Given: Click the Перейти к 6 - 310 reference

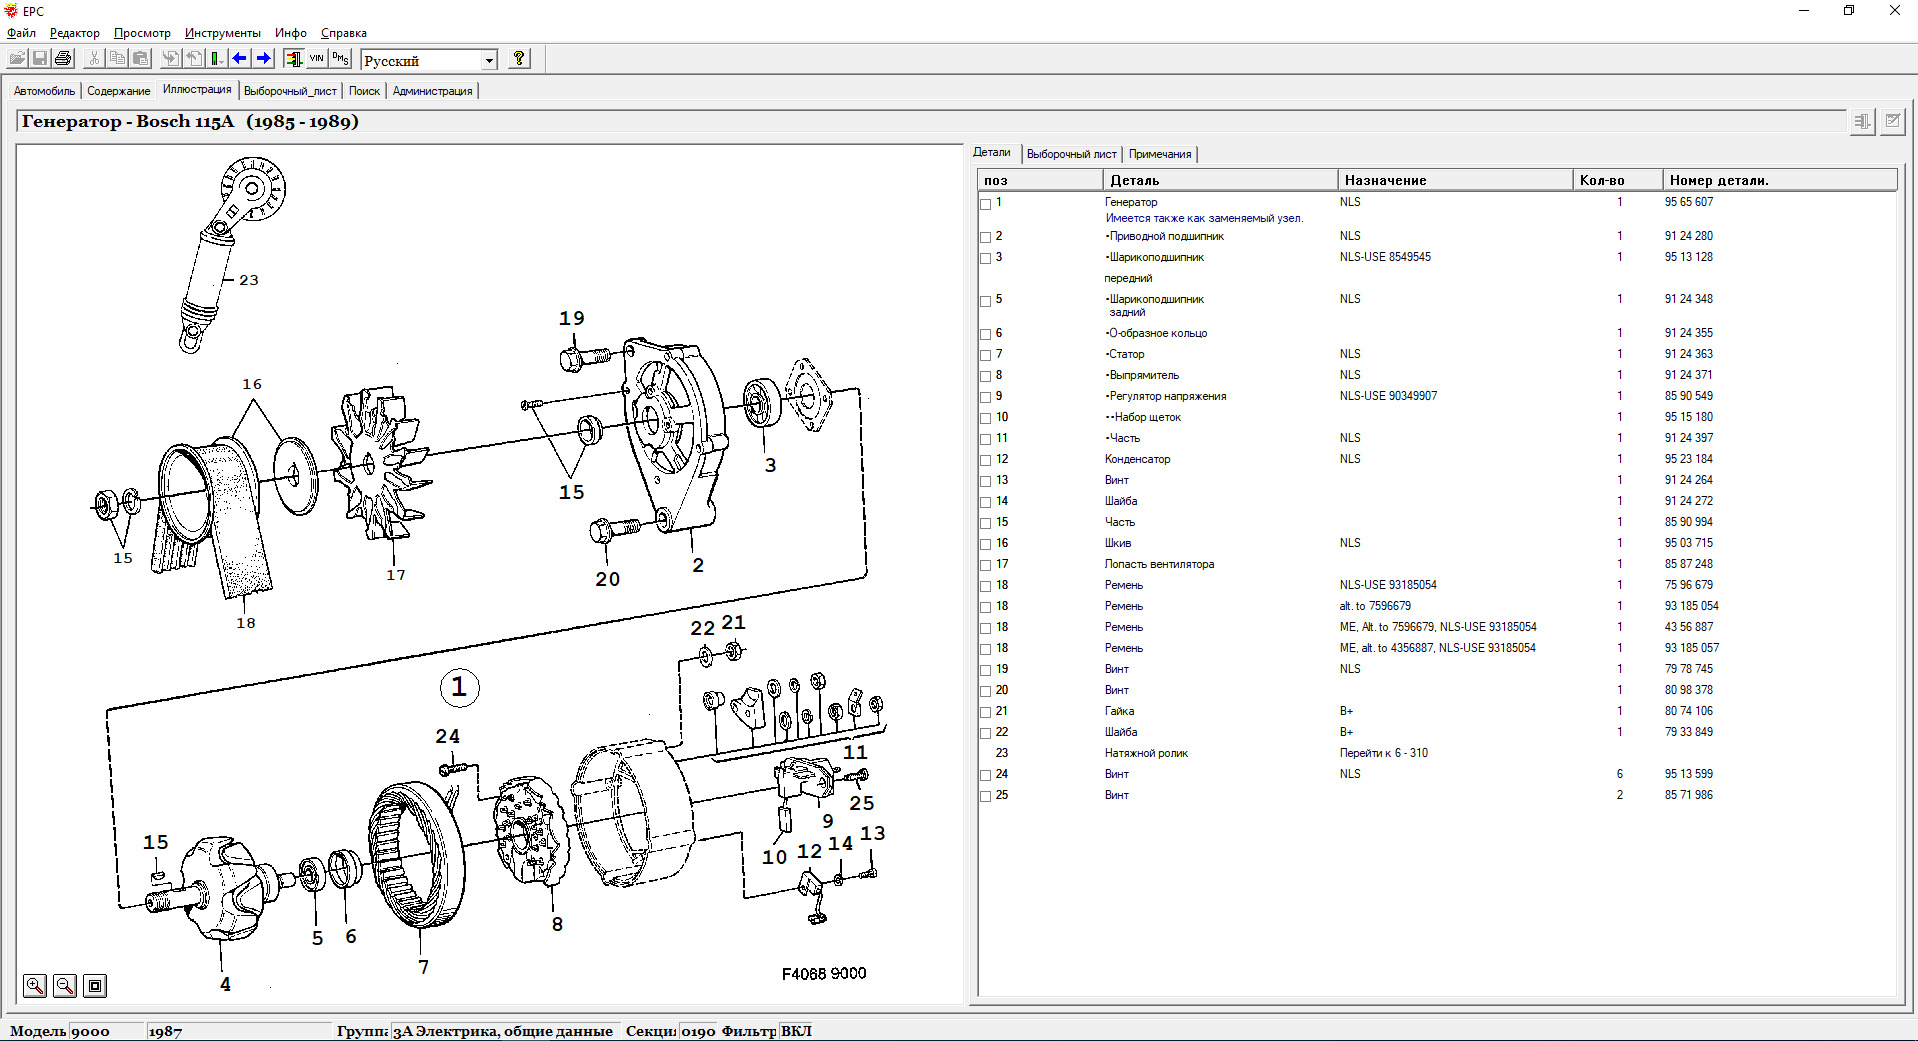Looking at the screenshot, I should [1384, 753].
